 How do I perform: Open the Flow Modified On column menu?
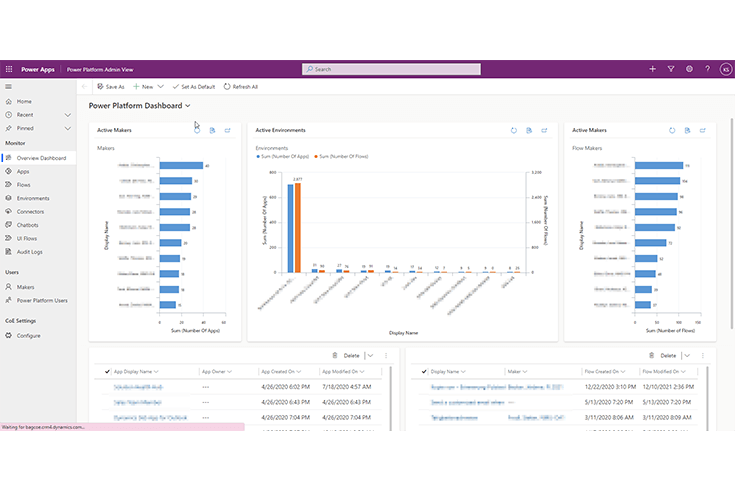(x=683, y=372)
